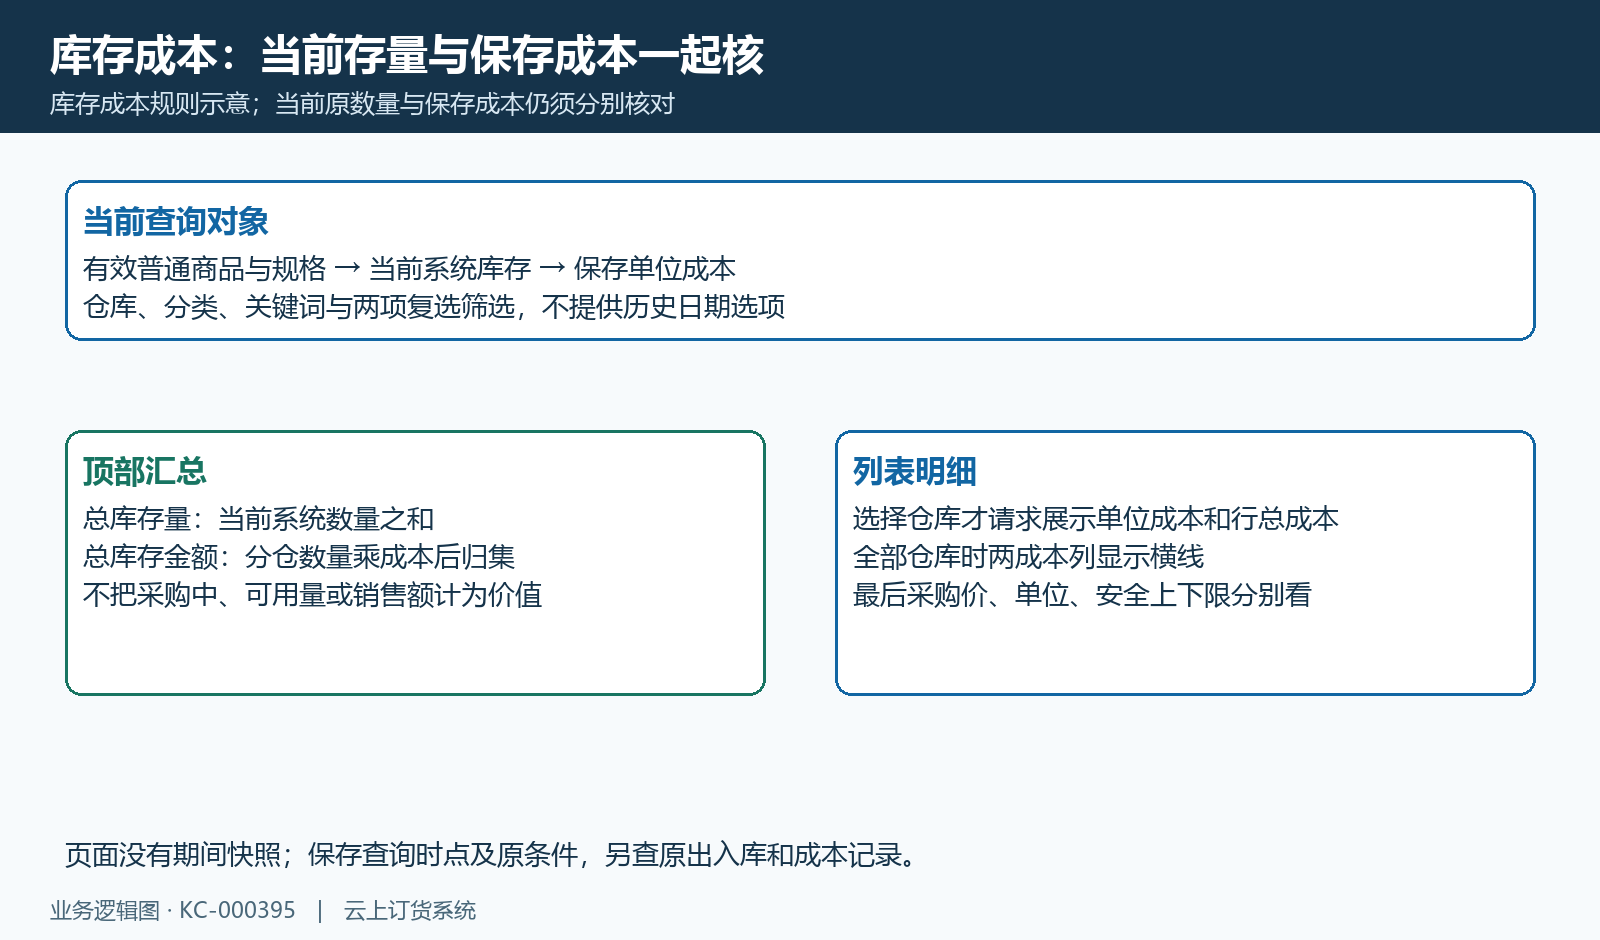Select the heading '列表明细'
1600x940 pixels.
915,471
